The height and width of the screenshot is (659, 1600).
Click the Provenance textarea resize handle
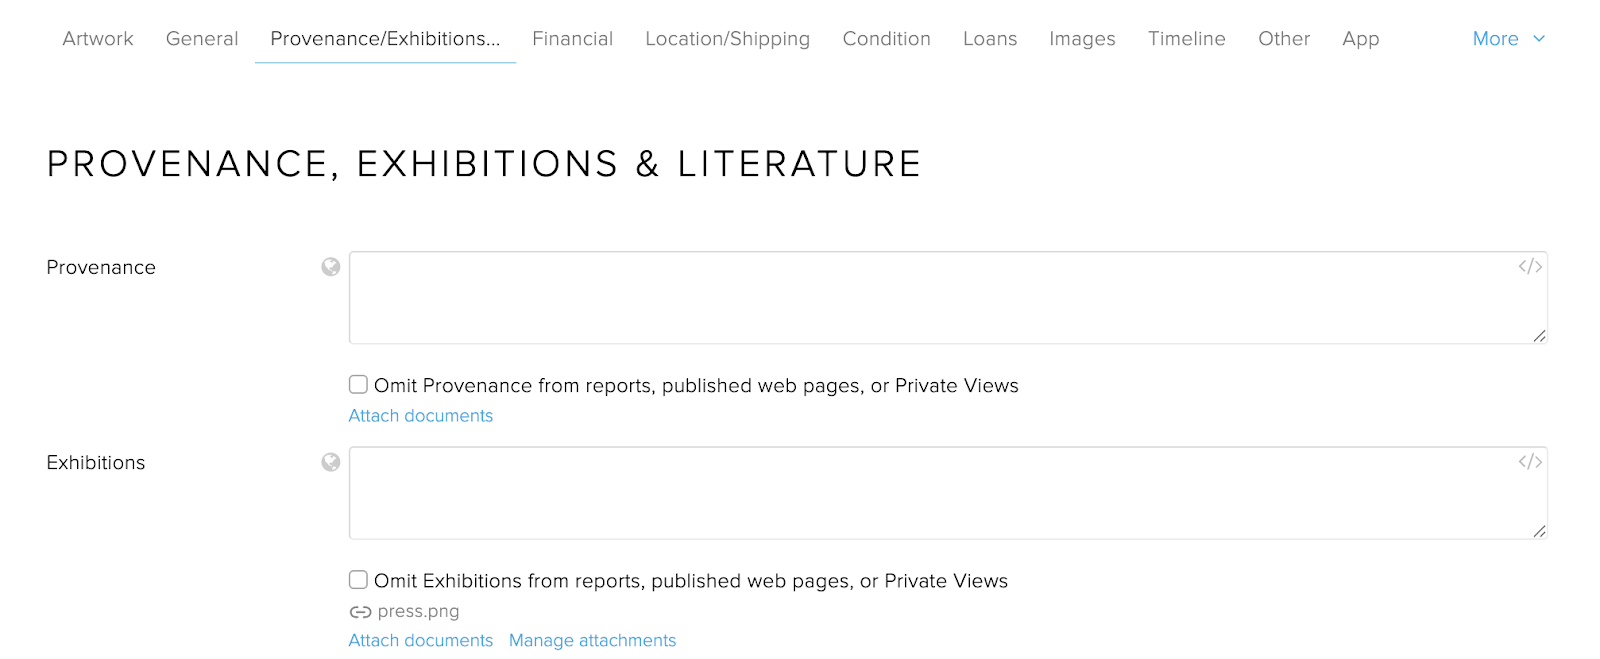(x=1539, y=336)
